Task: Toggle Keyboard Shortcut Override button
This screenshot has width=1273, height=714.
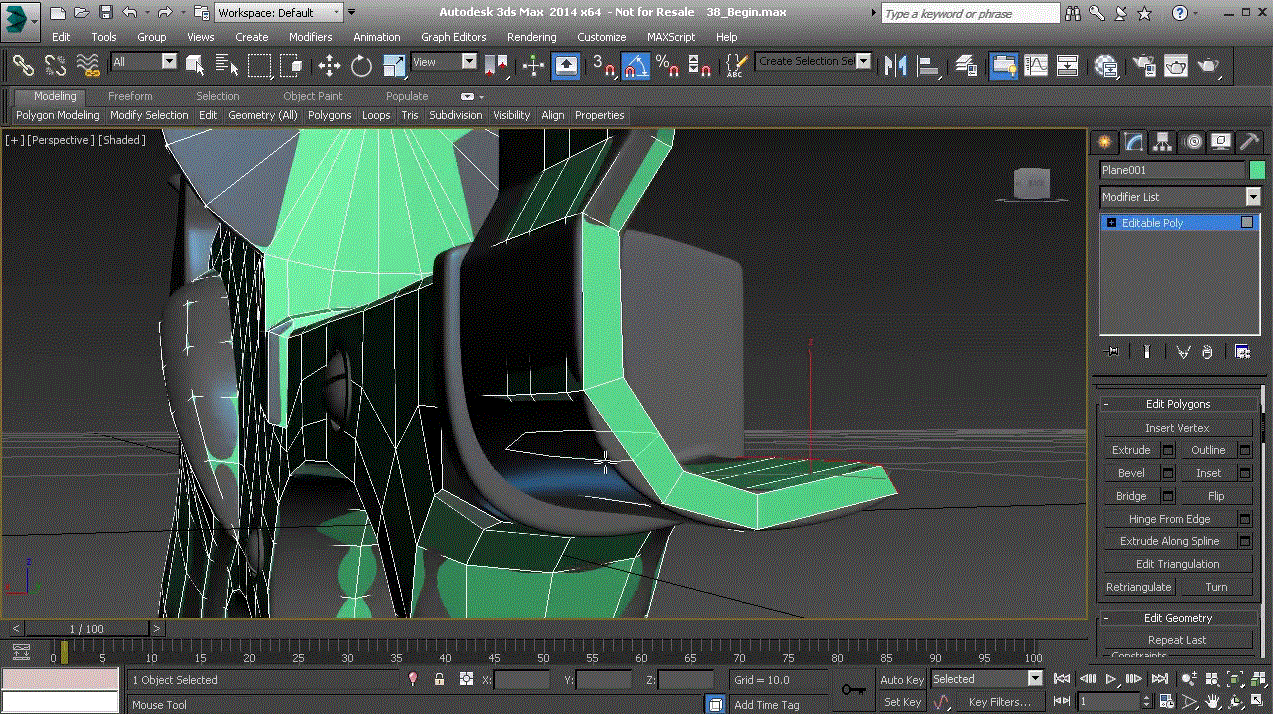Action: tap(566, 66)
